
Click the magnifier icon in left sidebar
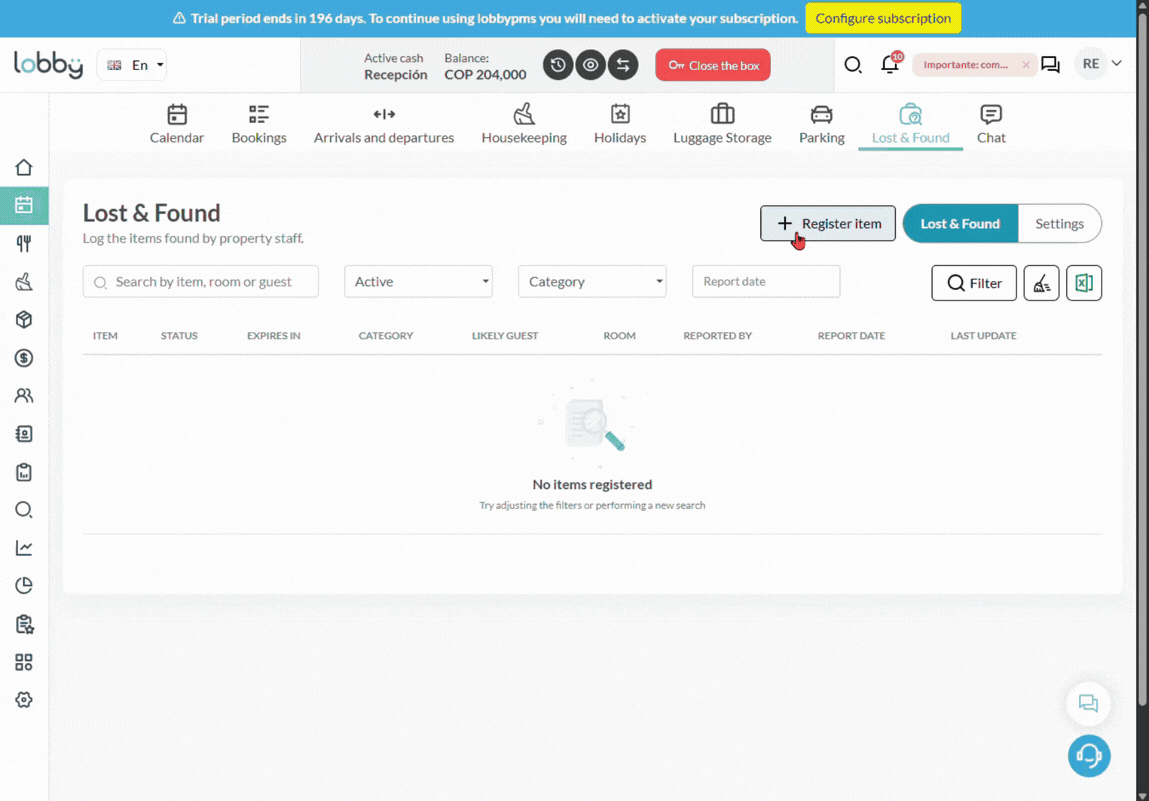point(23,510)
